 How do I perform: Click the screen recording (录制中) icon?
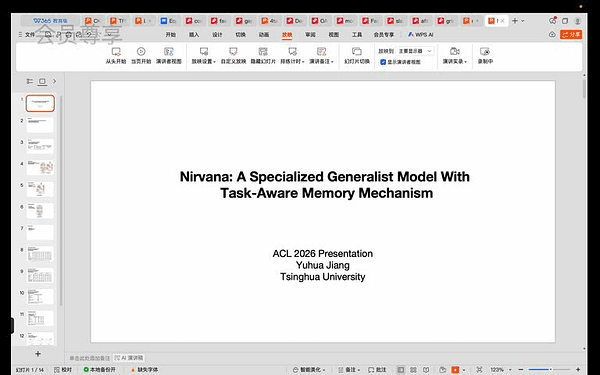pos(485,51)
